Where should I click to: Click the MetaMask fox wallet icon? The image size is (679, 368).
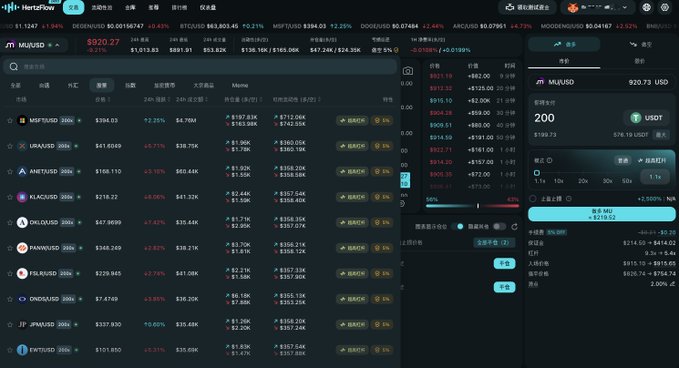572,7
